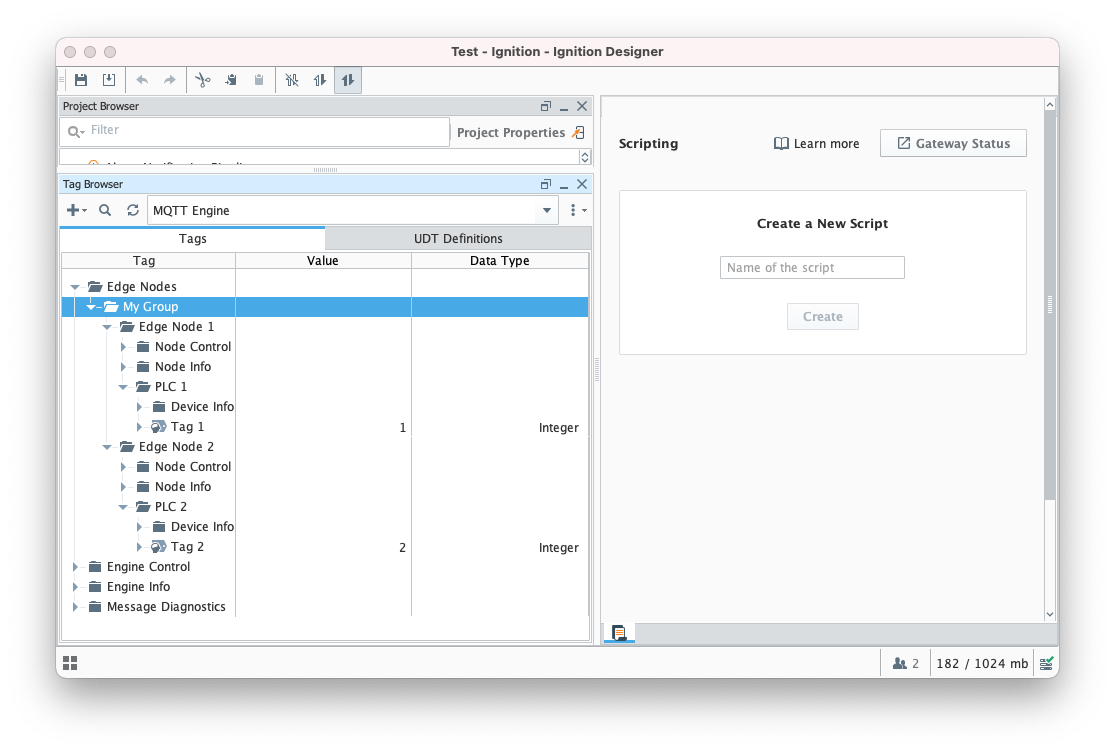This screenshot has width=1115, height=752.
Task: Open the Learn more link
Action: [x=816, y=144]
